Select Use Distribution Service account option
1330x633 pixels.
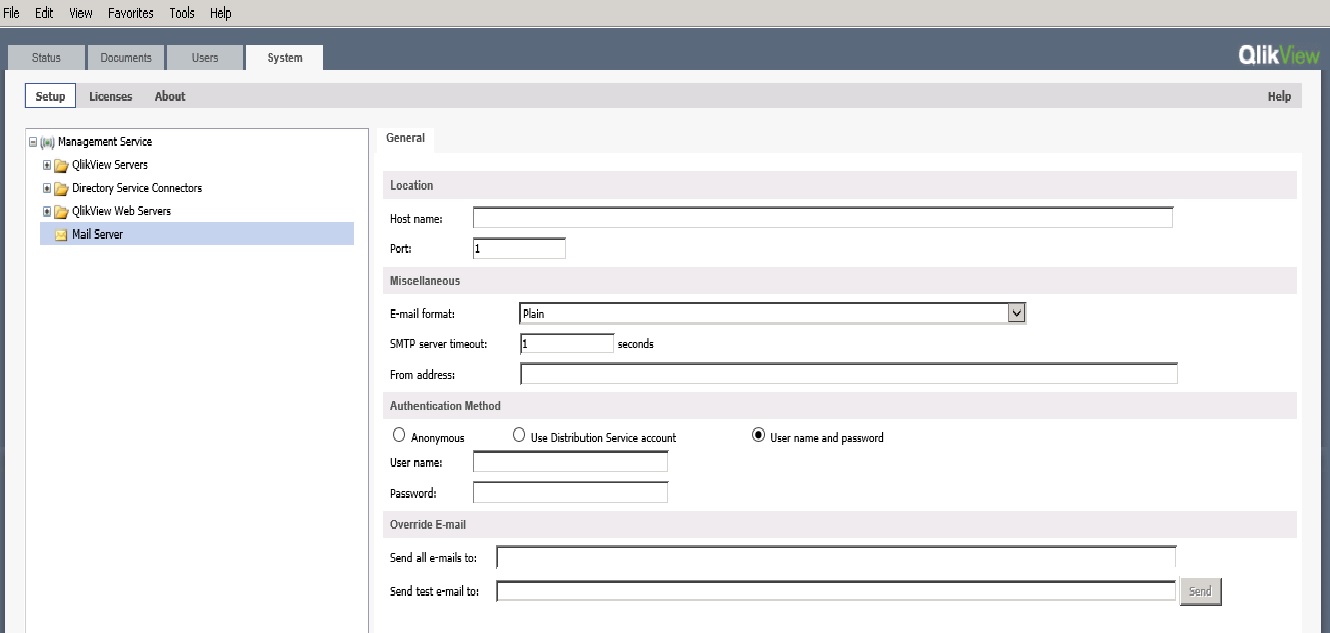pyautogui.click(x=519, y=435)
